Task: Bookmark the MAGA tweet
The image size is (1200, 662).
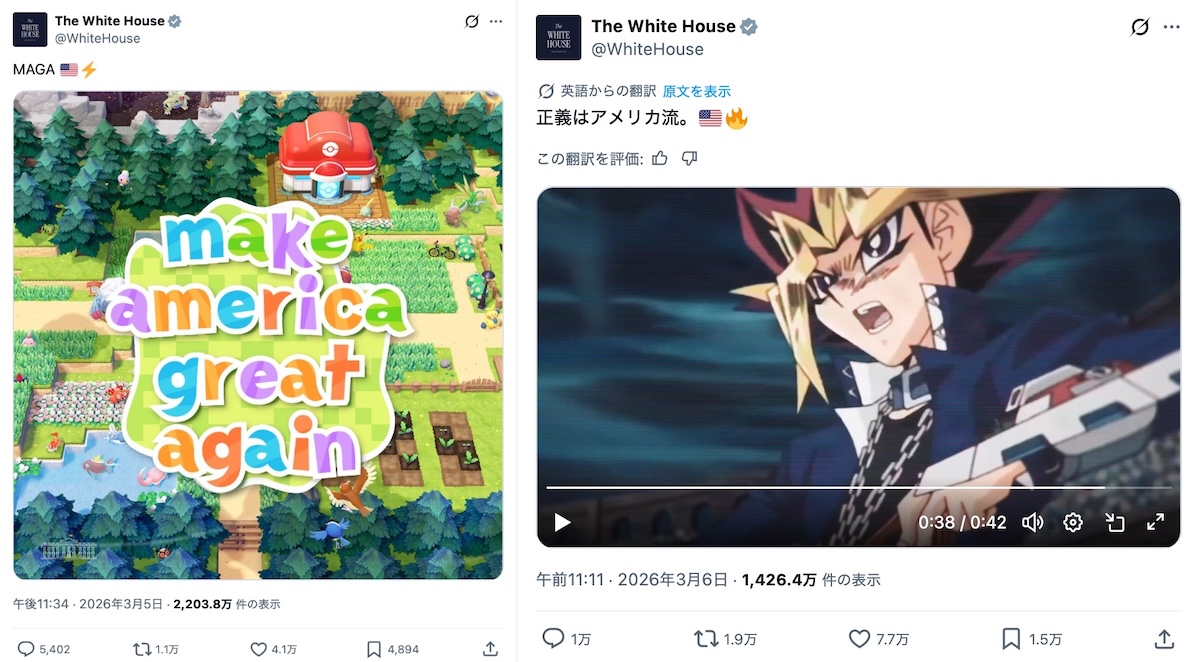Action: 374,649
